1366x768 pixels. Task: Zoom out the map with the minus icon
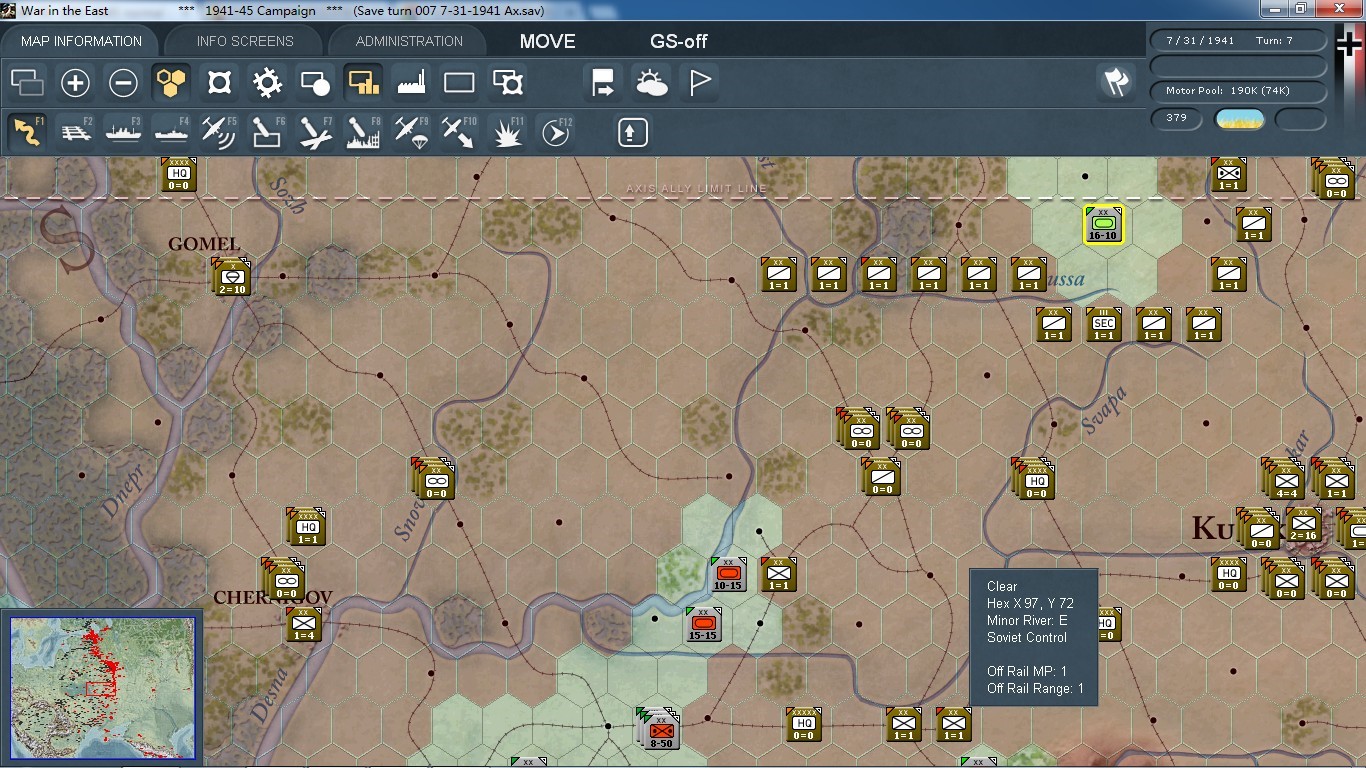pyautogui.click(x=123, y=83)
